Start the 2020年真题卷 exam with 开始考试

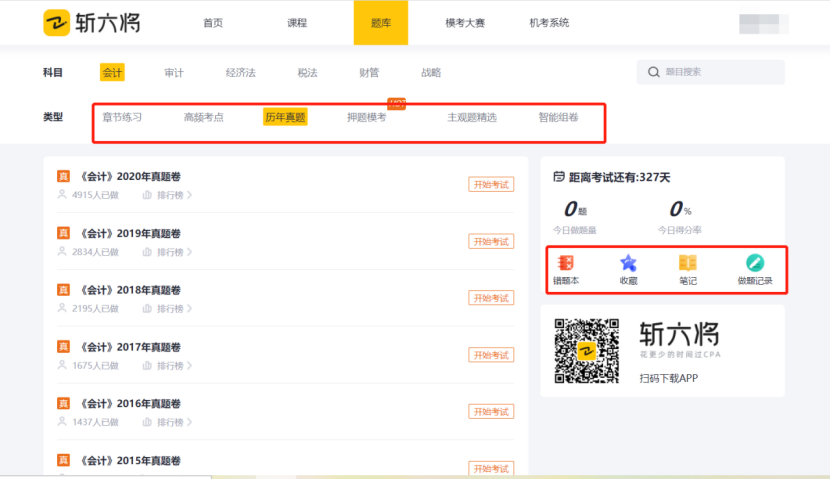coord(491,185)
